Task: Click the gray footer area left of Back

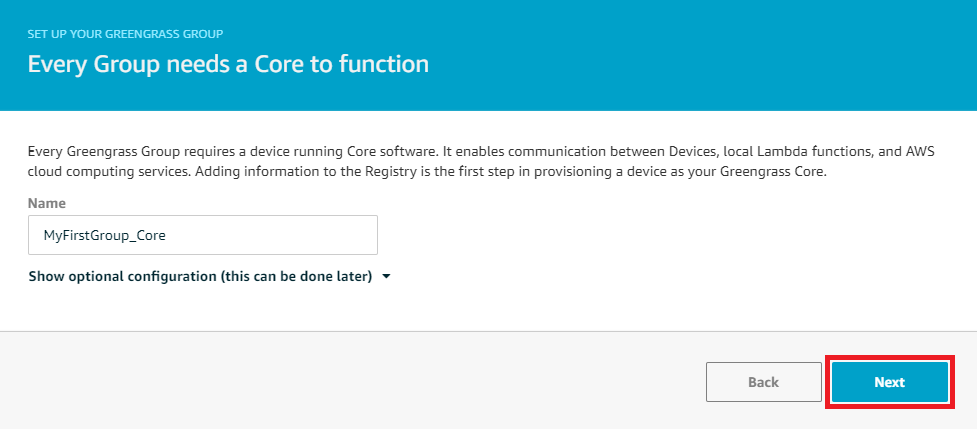Action: point(349,380)
